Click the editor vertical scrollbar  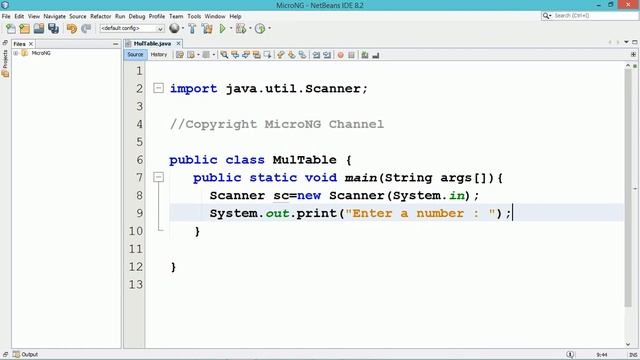coord(628,188)
